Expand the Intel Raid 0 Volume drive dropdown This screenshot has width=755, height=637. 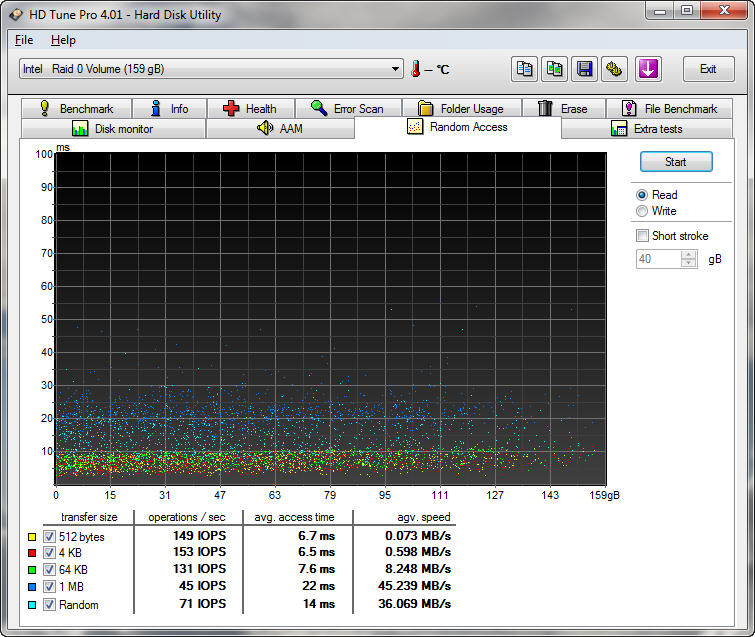click(396, 69)
